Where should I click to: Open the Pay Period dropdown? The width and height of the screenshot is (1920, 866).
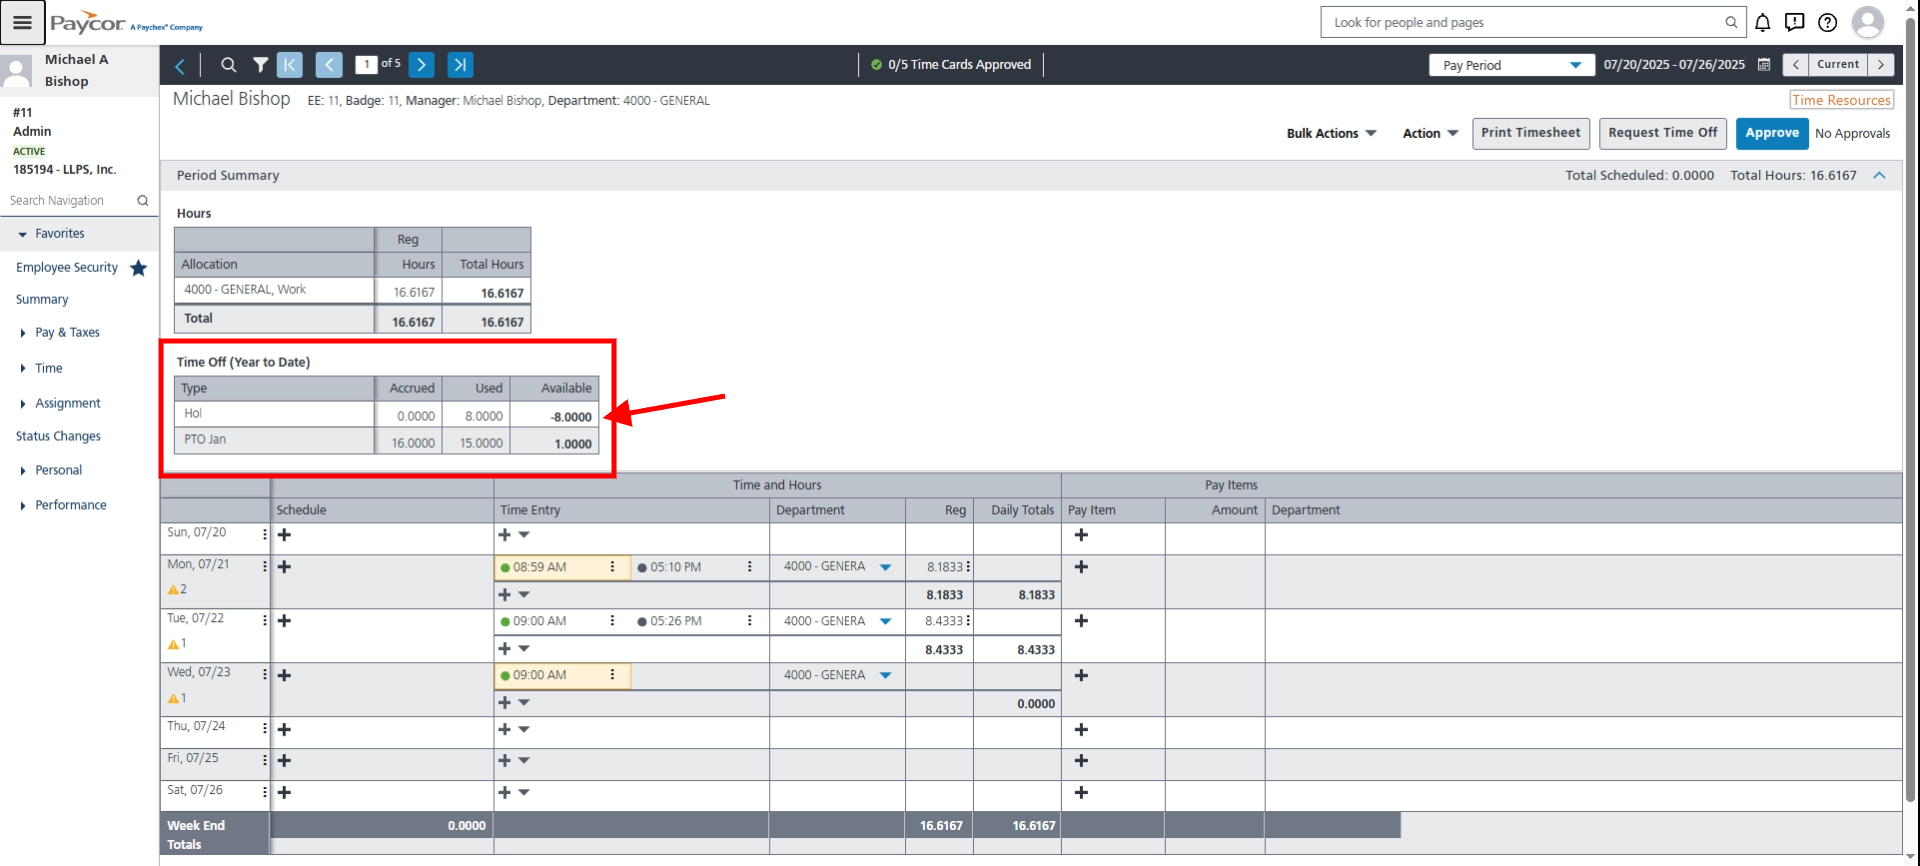click(x=1510, y=65)
